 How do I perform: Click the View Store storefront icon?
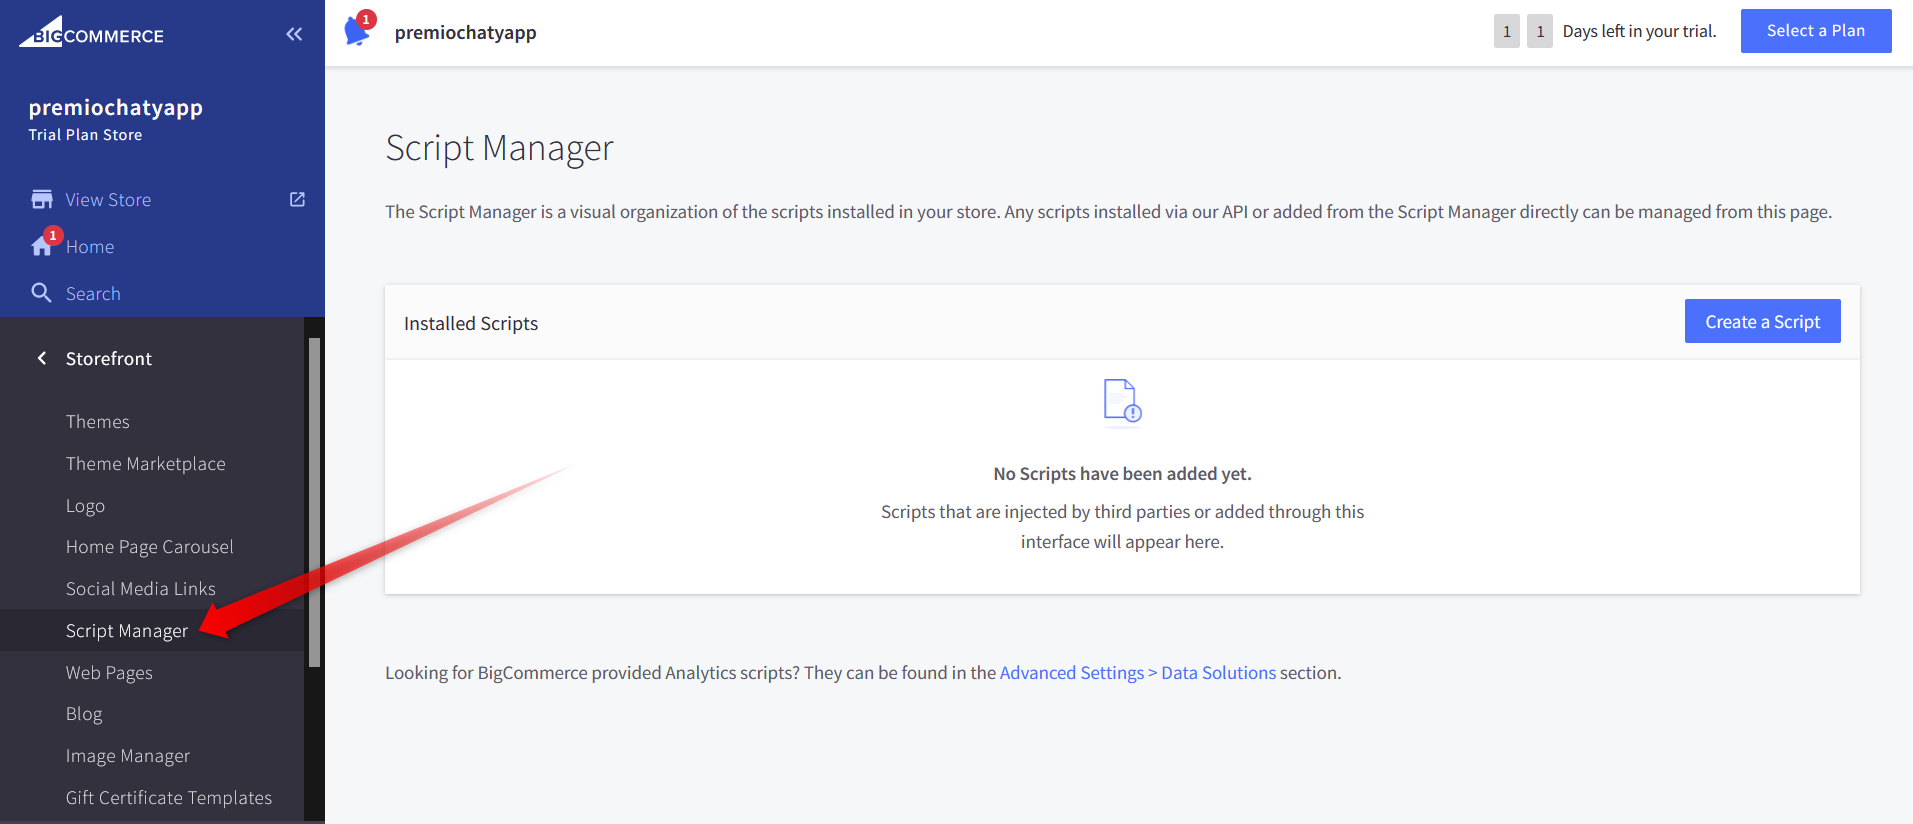point(42,199)
